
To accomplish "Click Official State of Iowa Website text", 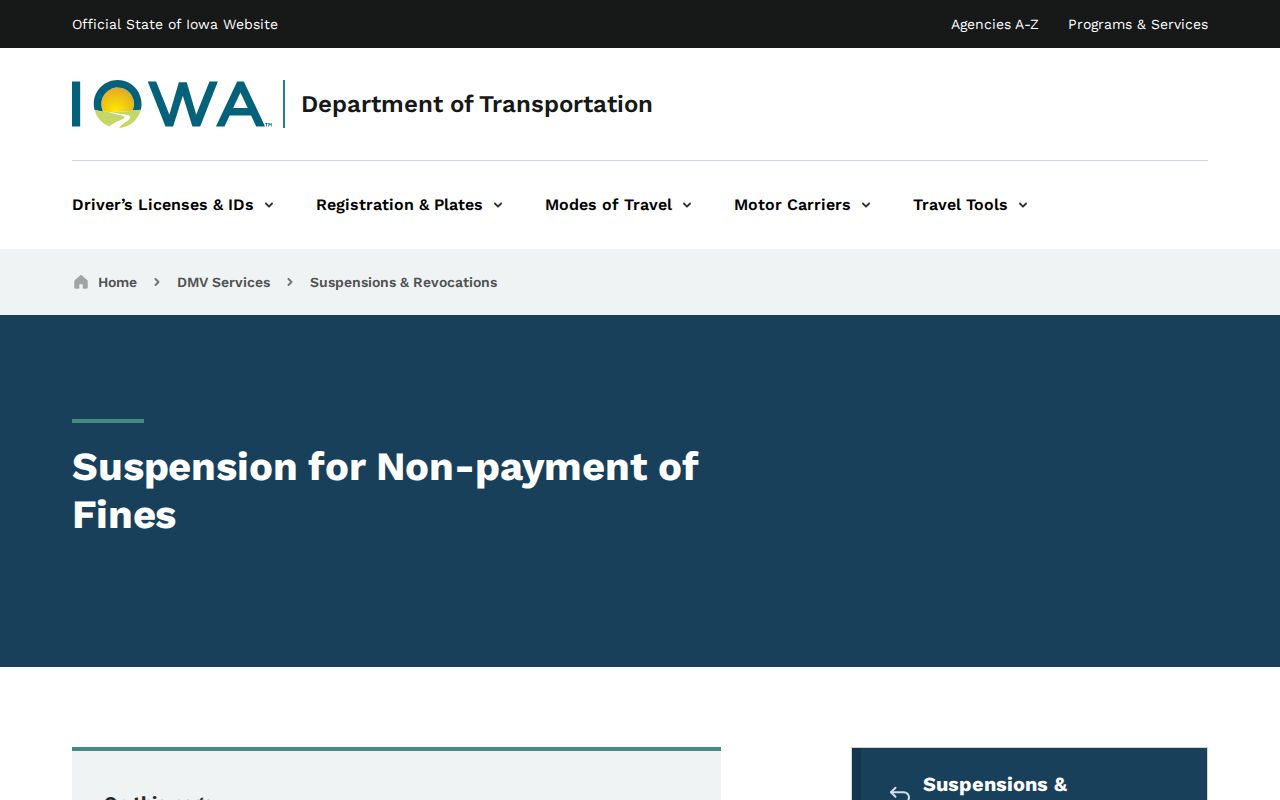I will pos(175,24).
